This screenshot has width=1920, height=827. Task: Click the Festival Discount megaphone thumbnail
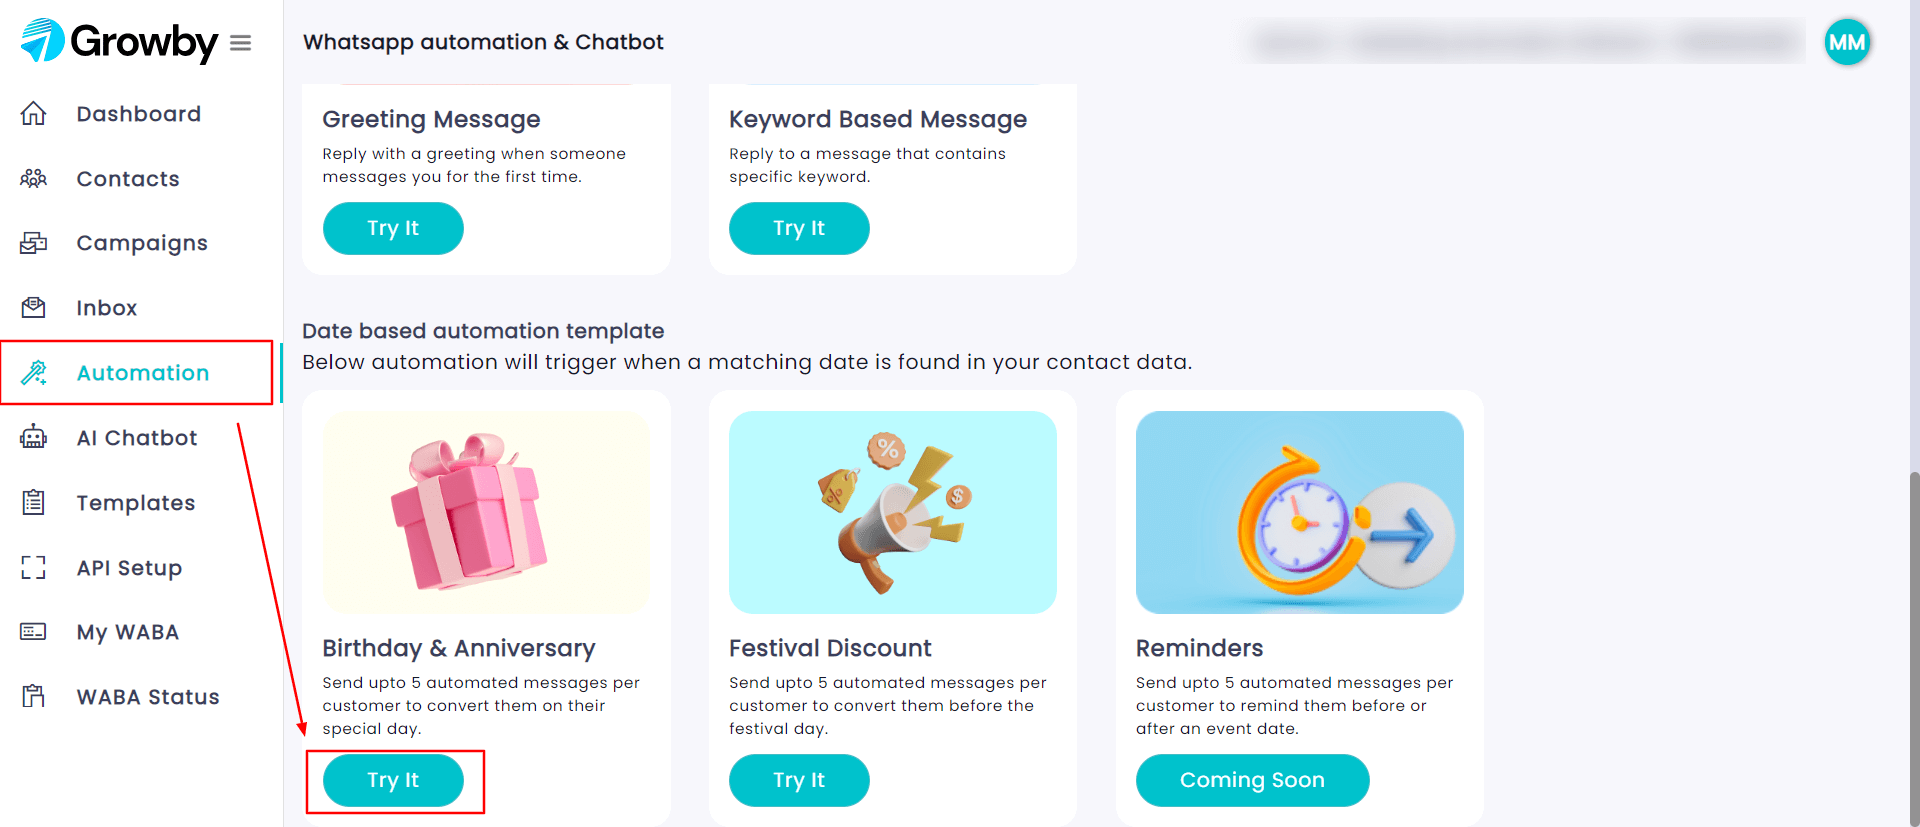pyautogui.click(x=893, y=512)
